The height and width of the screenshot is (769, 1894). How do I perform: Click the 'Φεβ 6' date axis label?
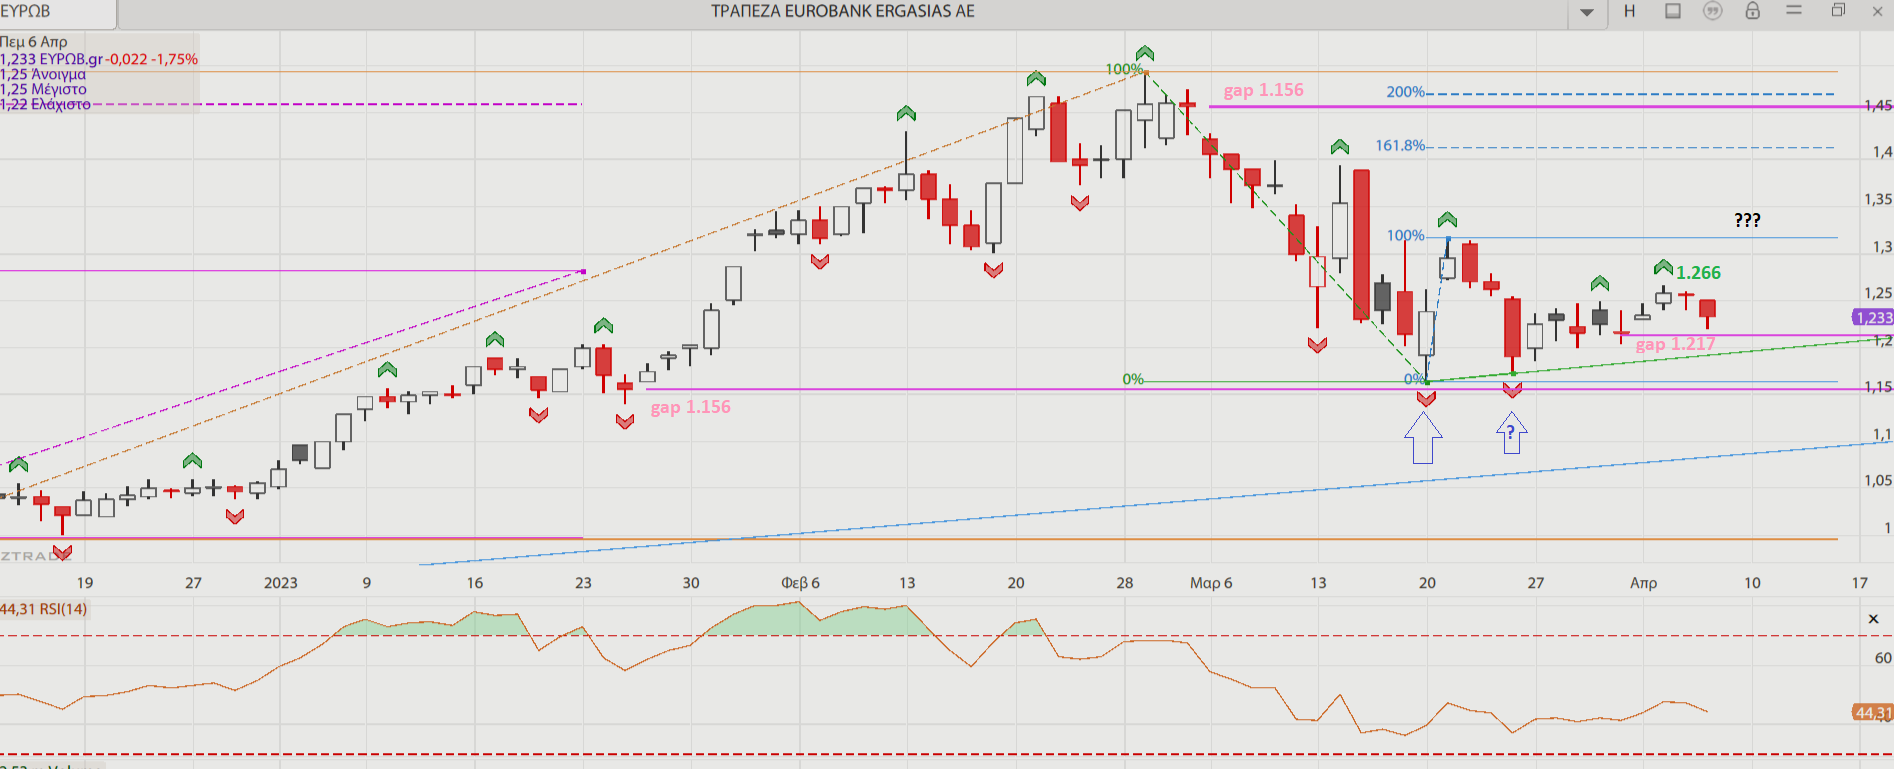tap(800, 583)
